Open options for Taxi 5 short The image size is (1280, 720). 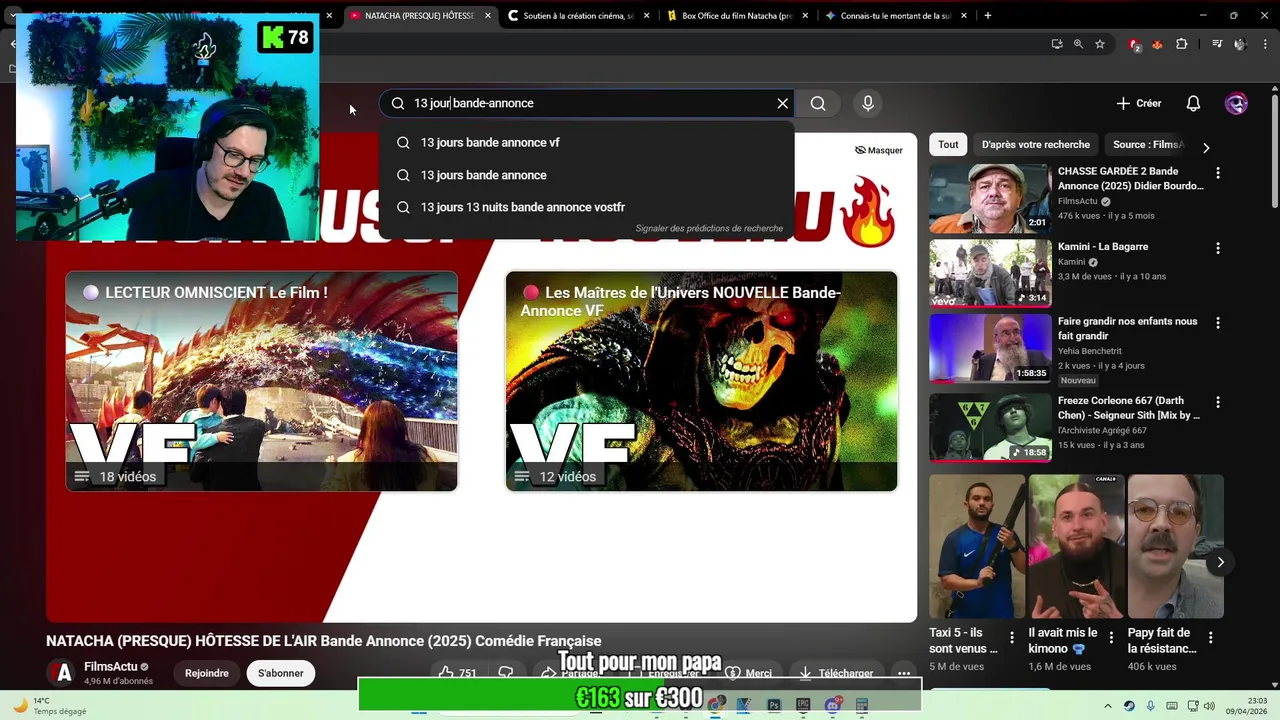tap(1012, 637)
